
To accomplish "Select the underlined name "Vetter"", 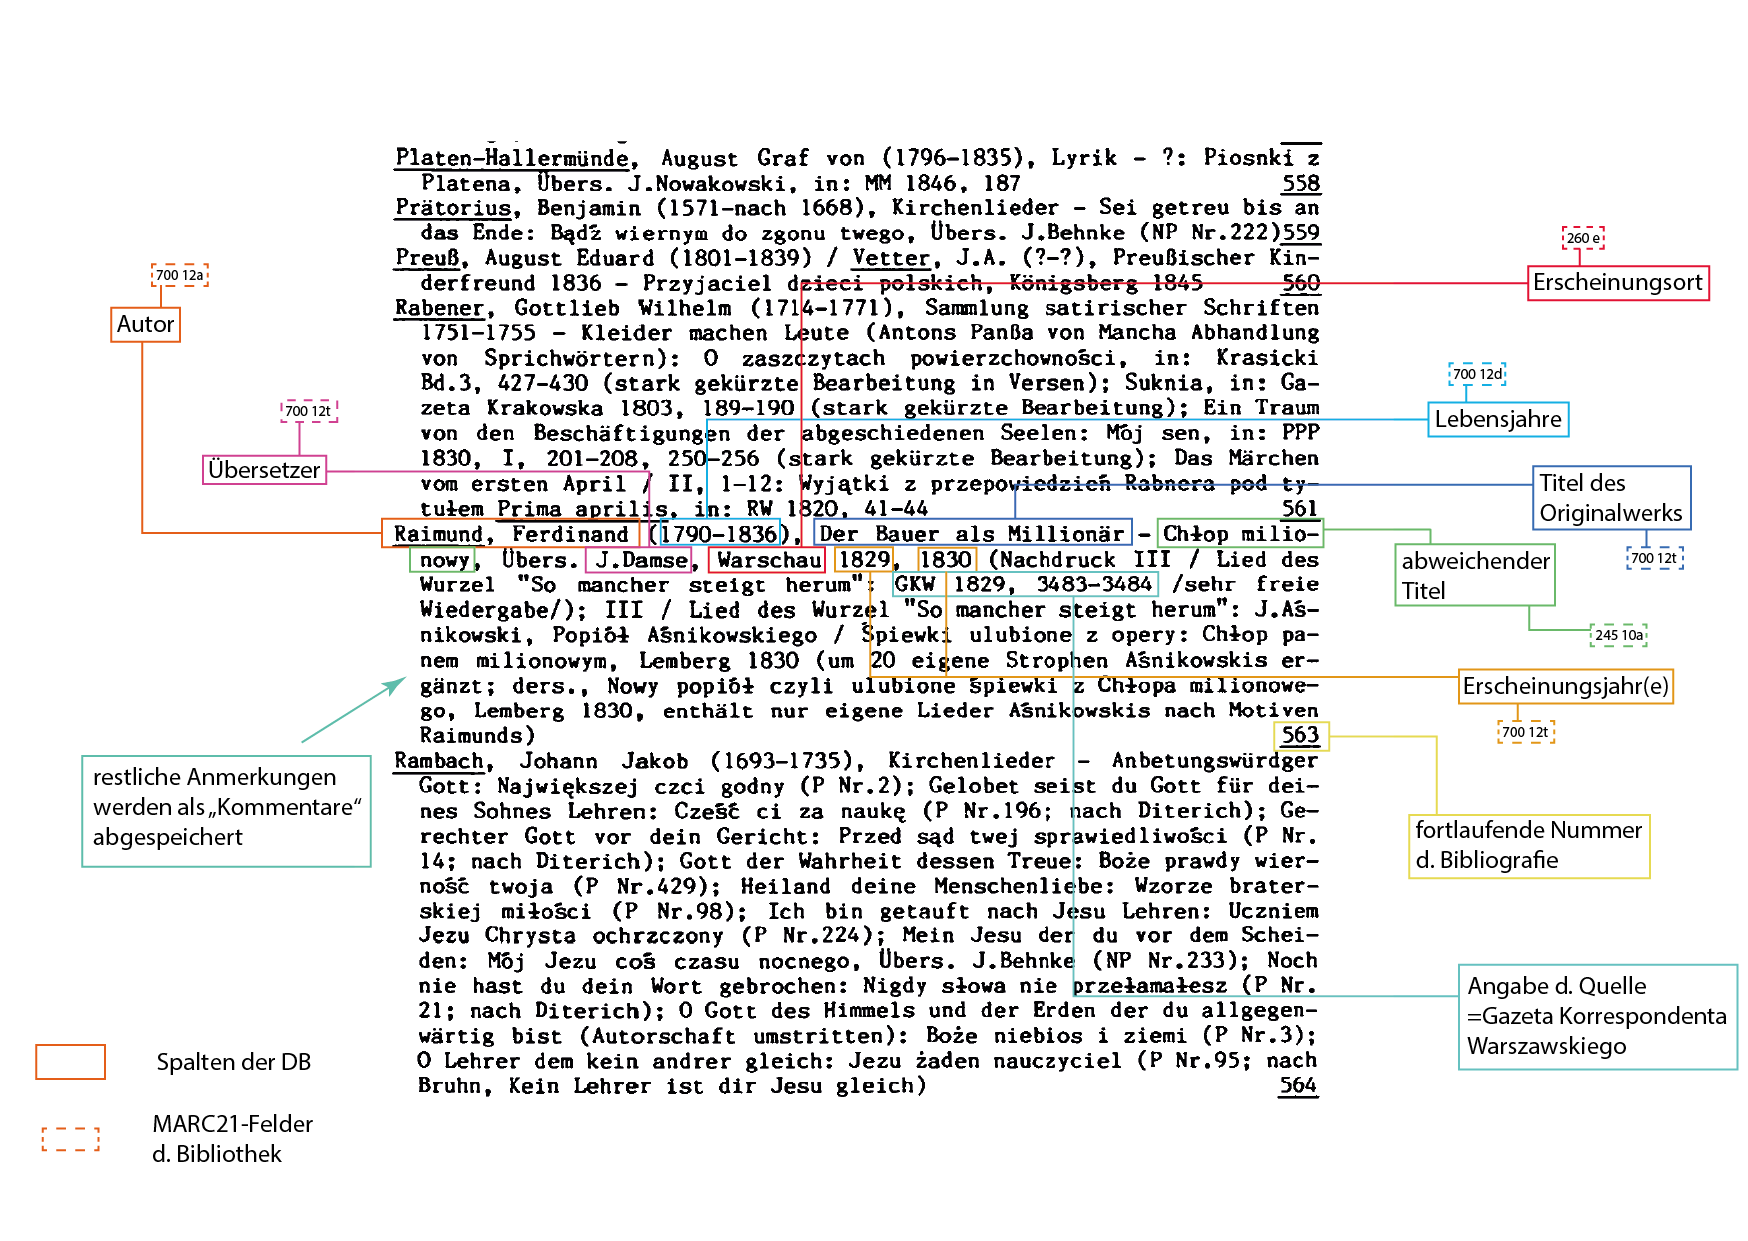I will [891, 258].
